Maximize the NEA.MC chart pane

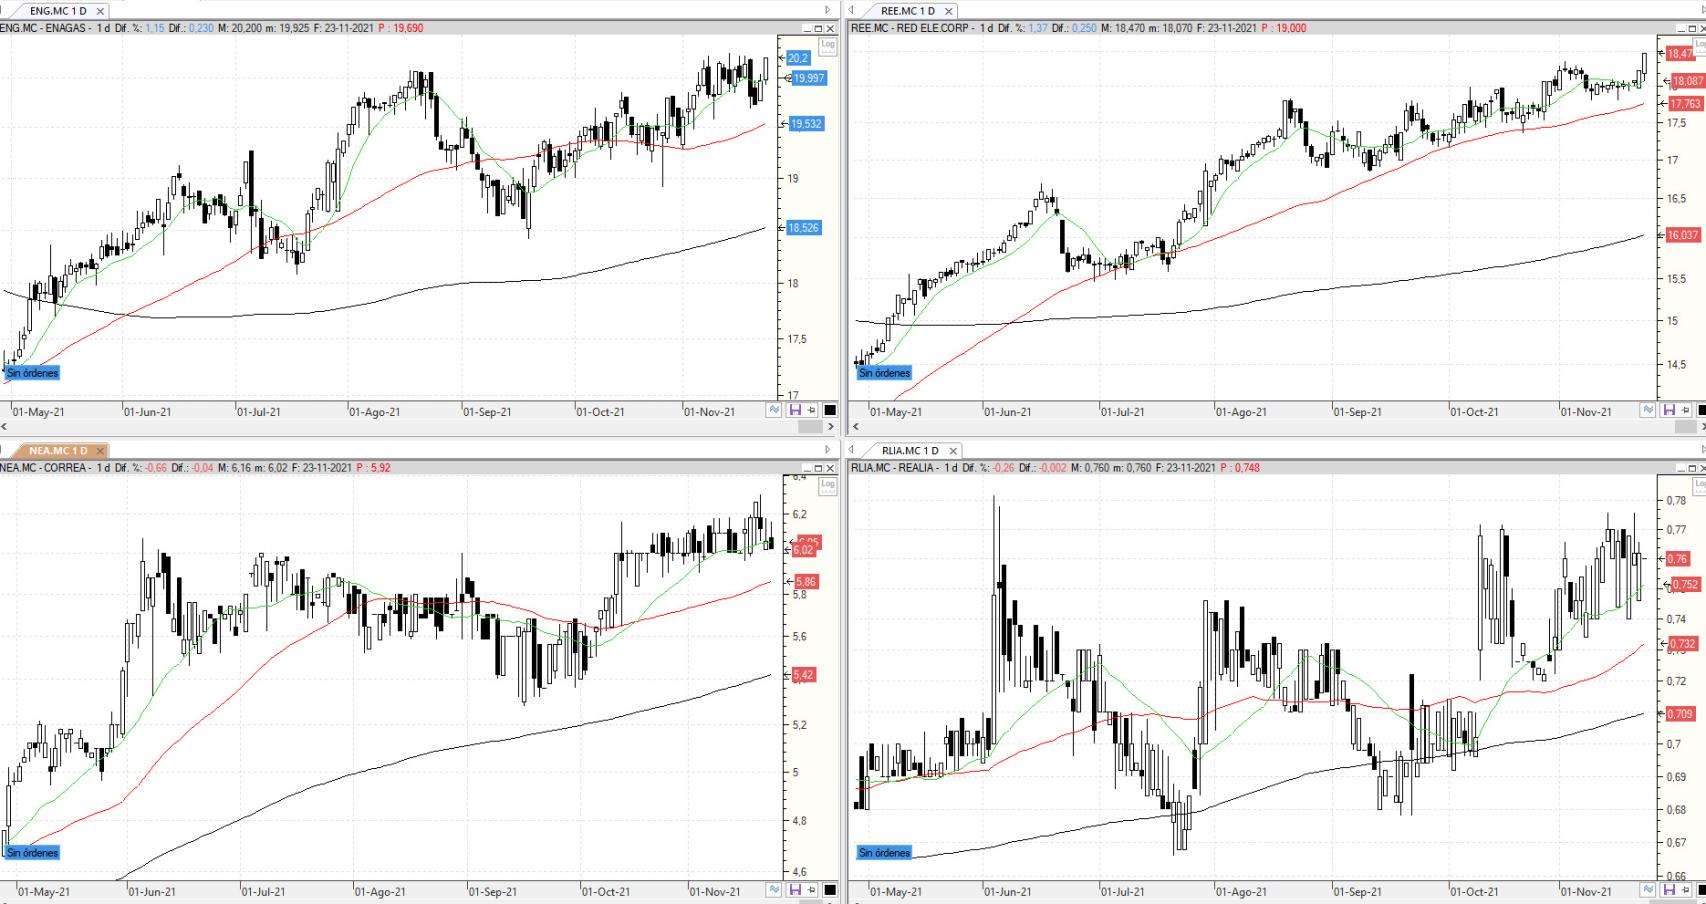pos(817,468)
